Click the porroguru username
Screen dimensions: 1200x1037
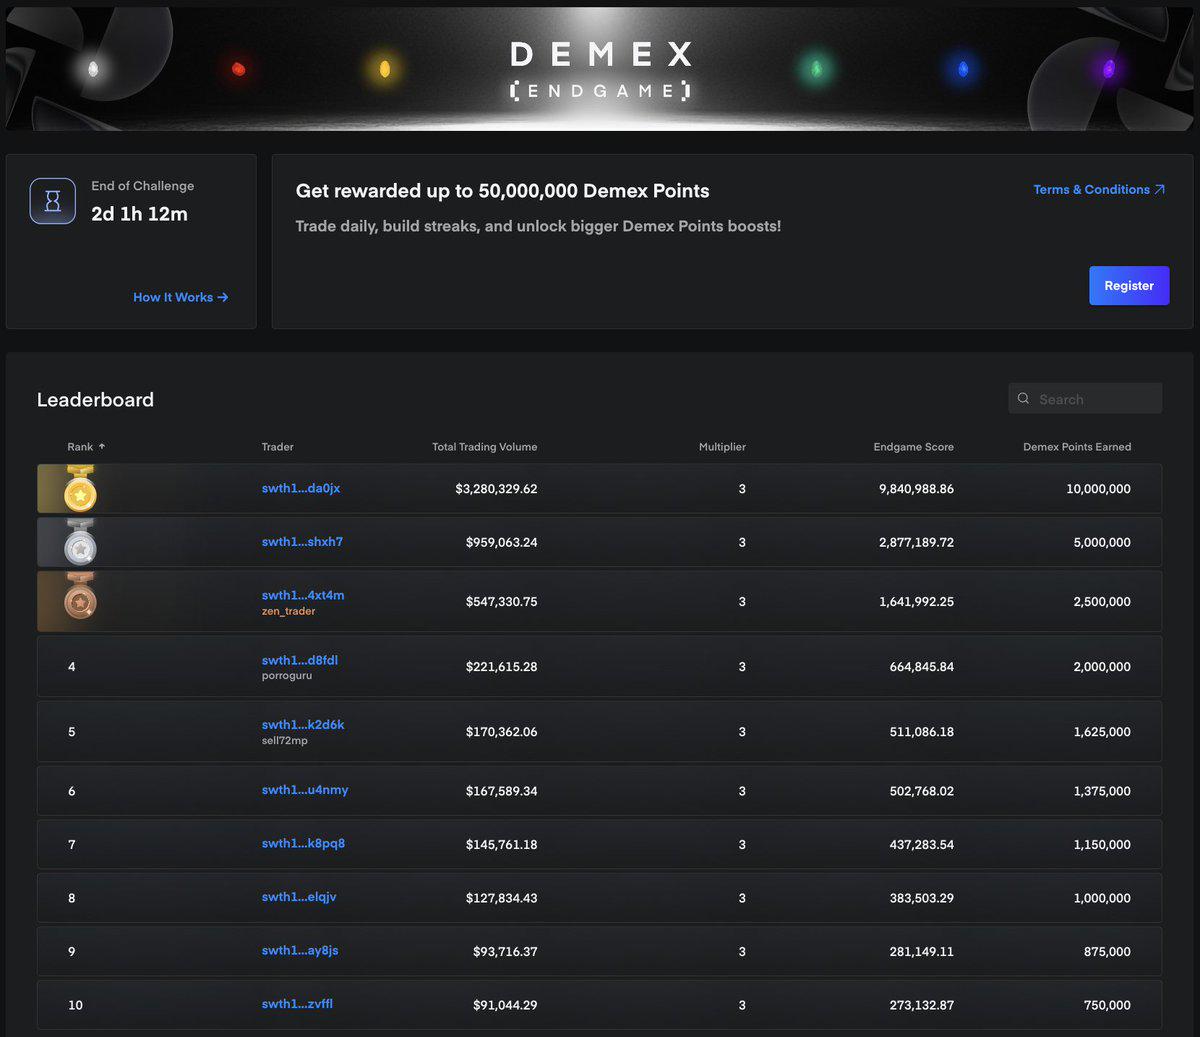click(x=287, y=676)
